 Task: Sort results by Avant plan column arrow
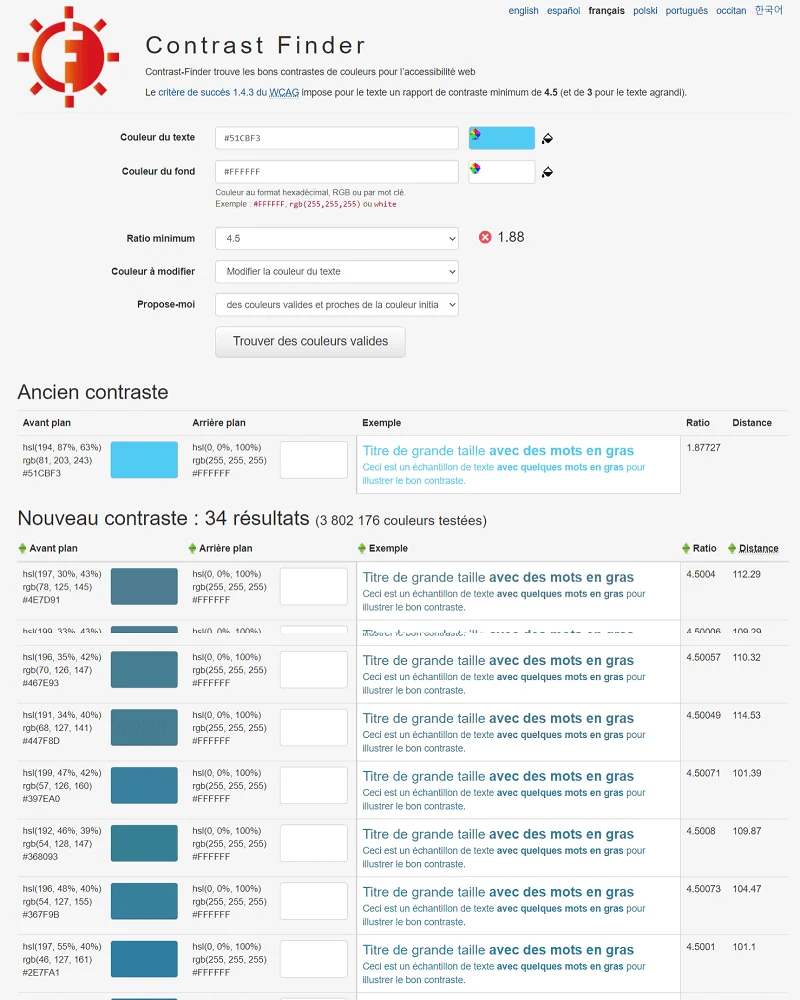[22, 548]
